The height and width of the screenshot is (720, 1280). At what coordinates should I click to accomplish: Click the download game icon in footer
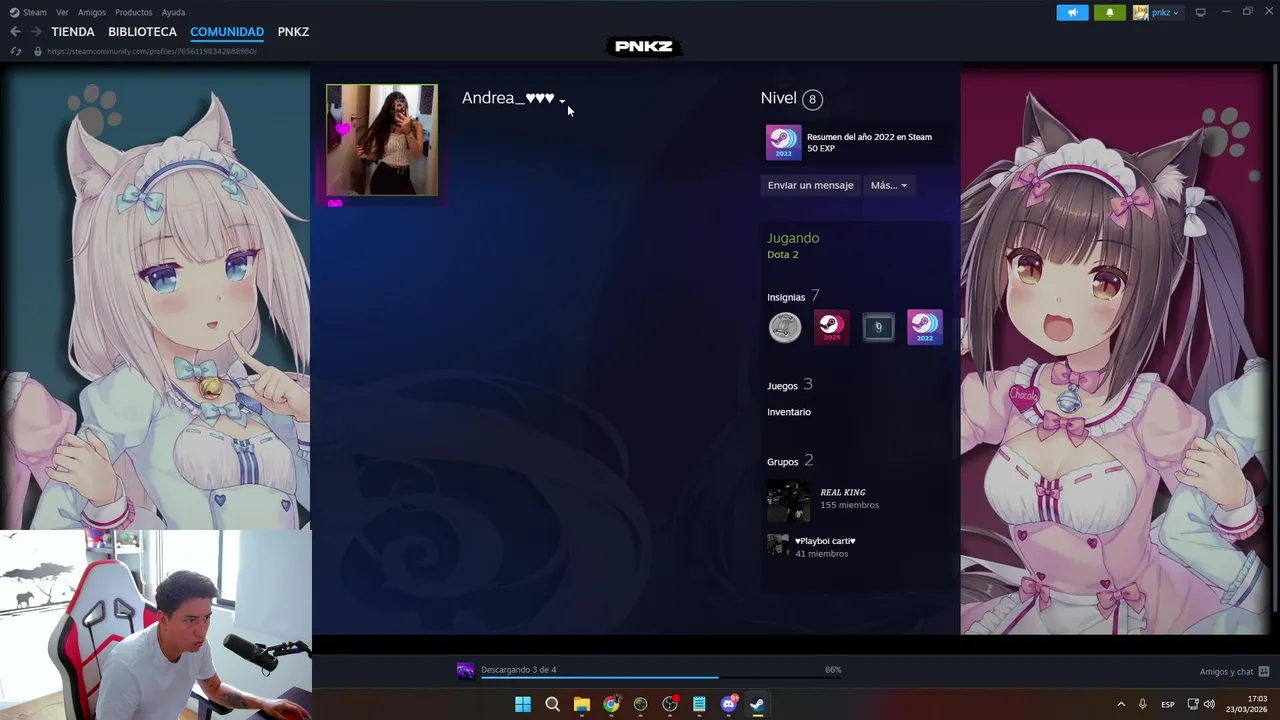point(466,671)
